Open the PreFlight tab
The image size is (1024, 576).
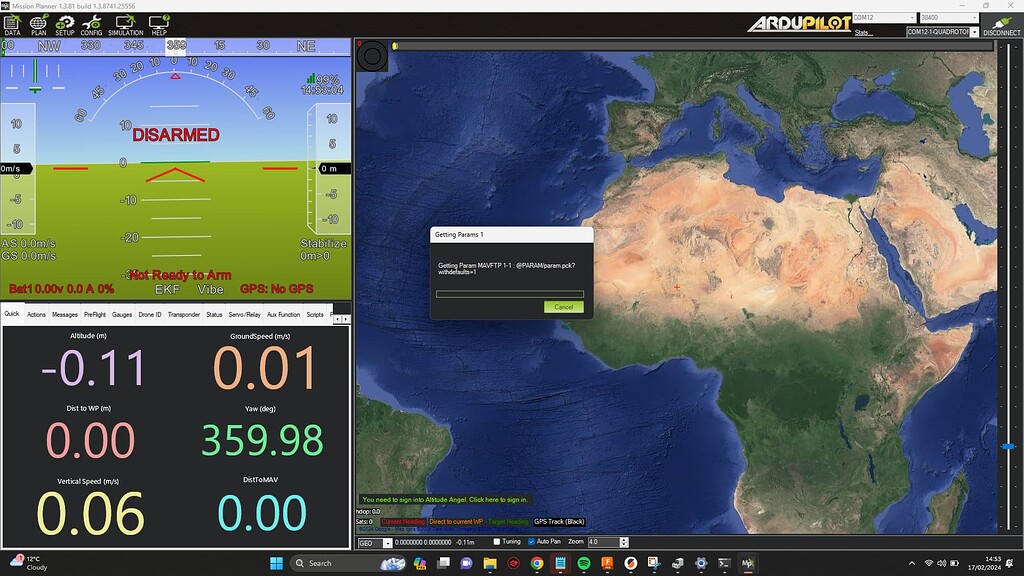pos(94,314)
